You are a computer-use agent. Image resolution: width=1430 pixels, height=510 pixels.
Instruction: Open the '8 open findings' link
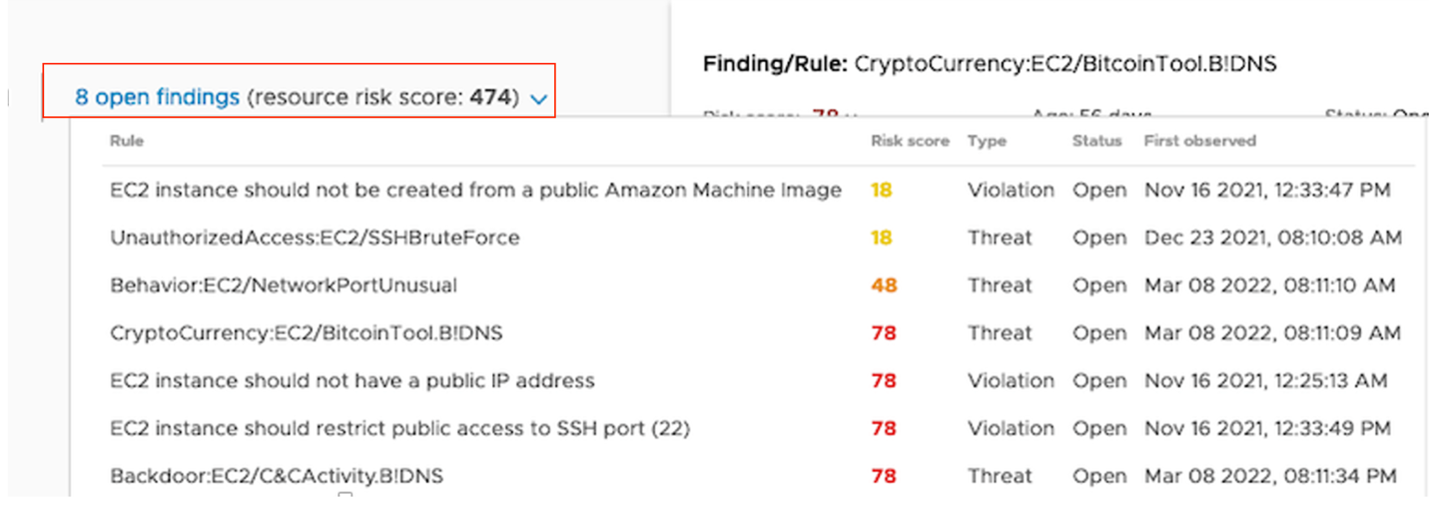point(157,97)
